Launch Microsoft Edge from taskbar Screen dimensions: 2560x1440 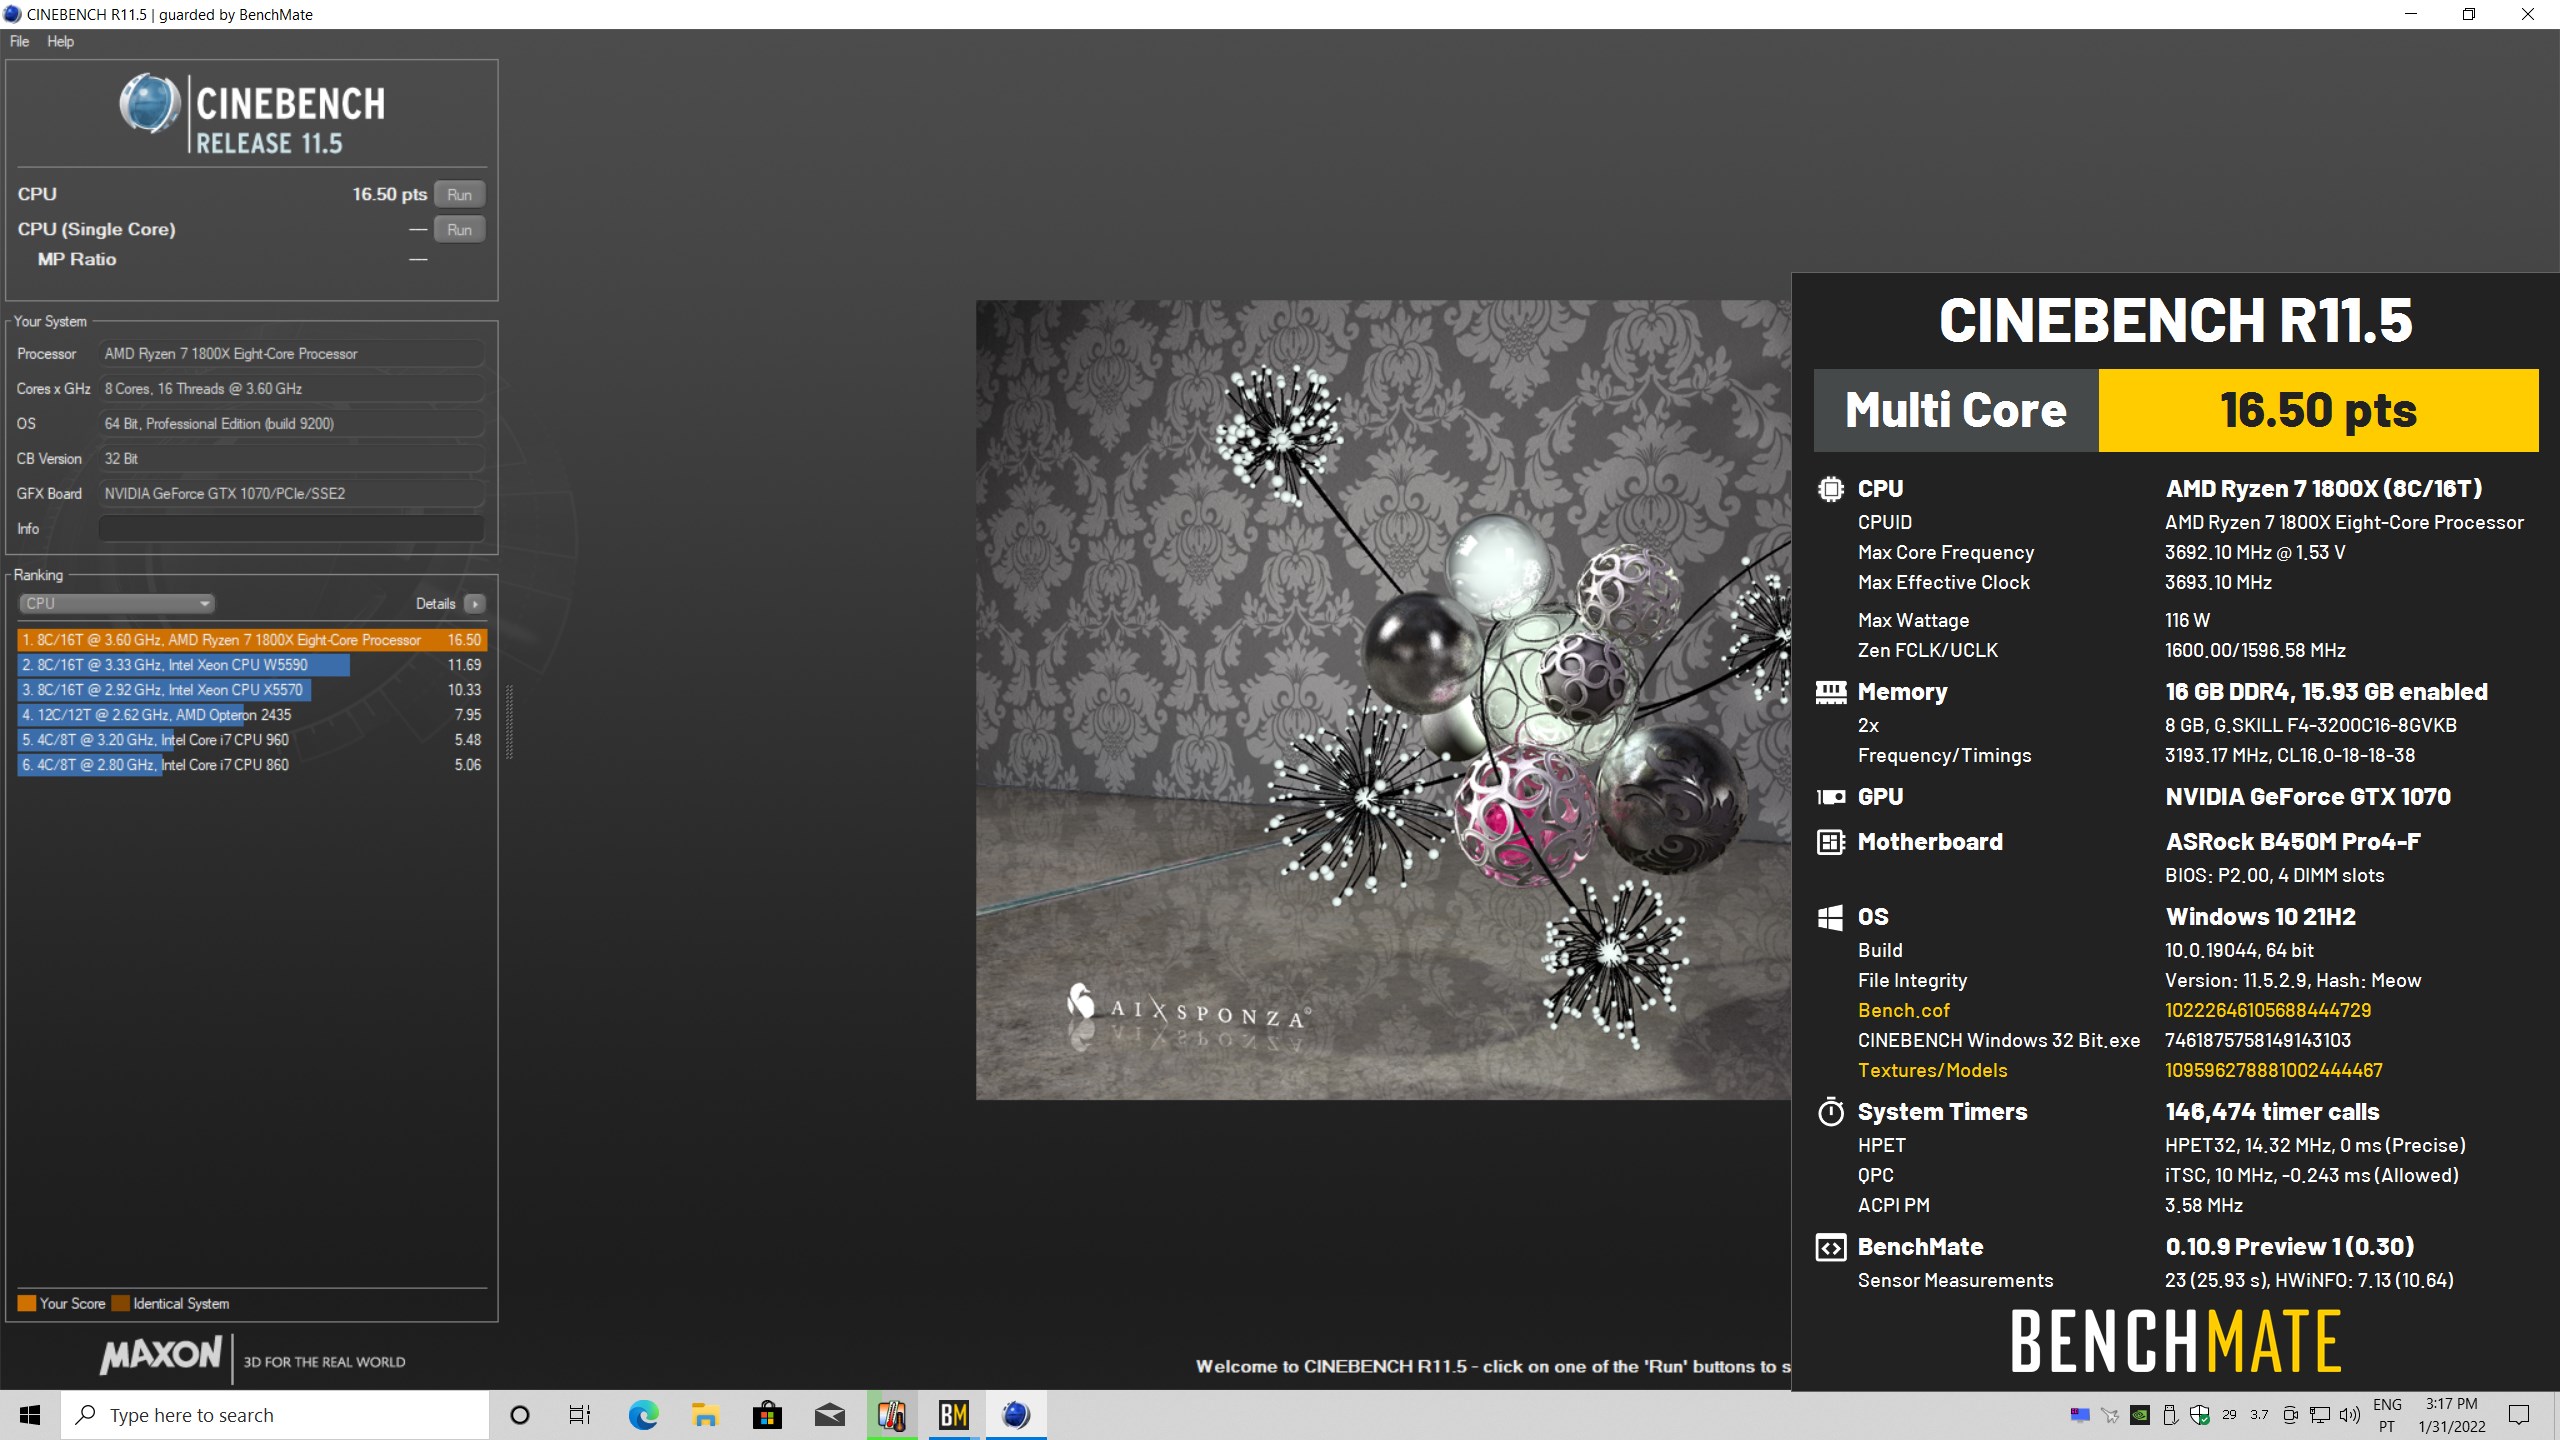tap(643, 1415)
